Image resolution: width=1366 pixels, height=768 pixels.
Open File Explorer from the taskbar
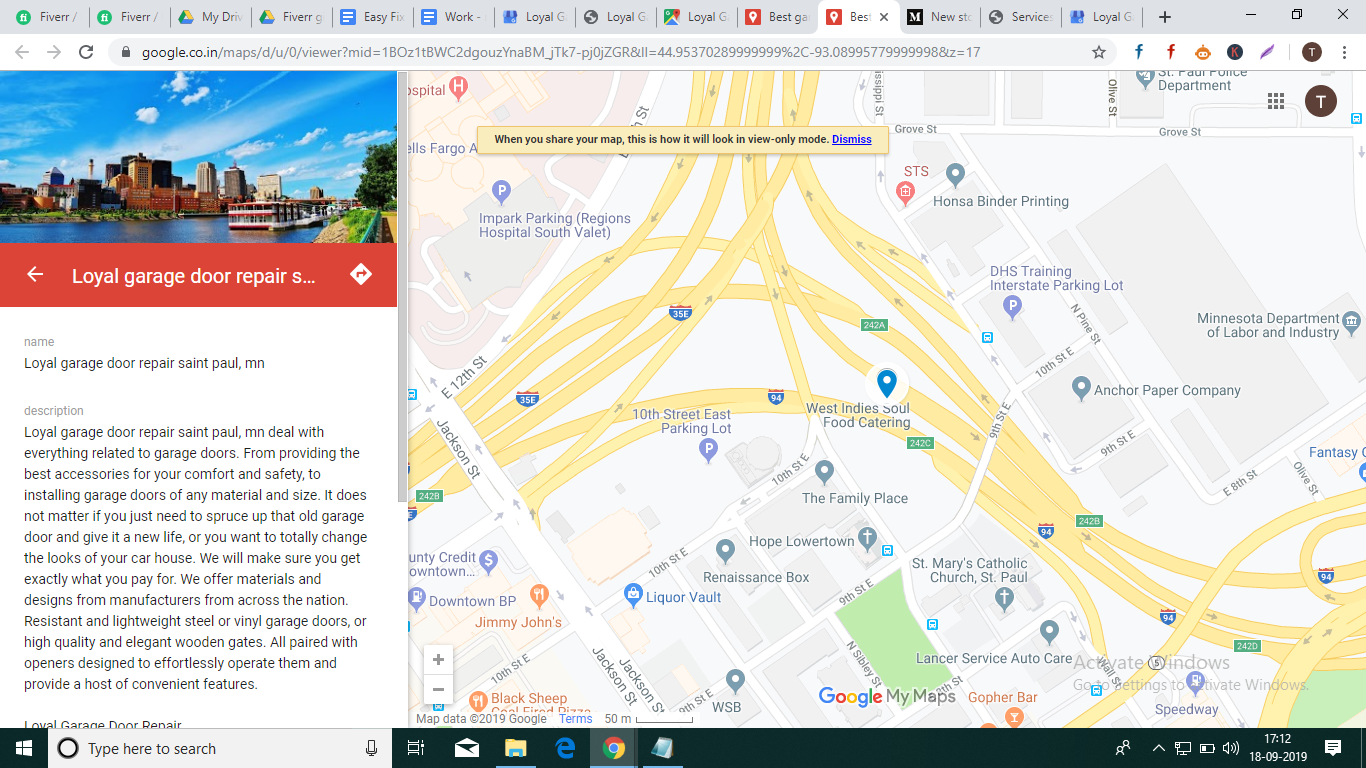click(515, 748)
